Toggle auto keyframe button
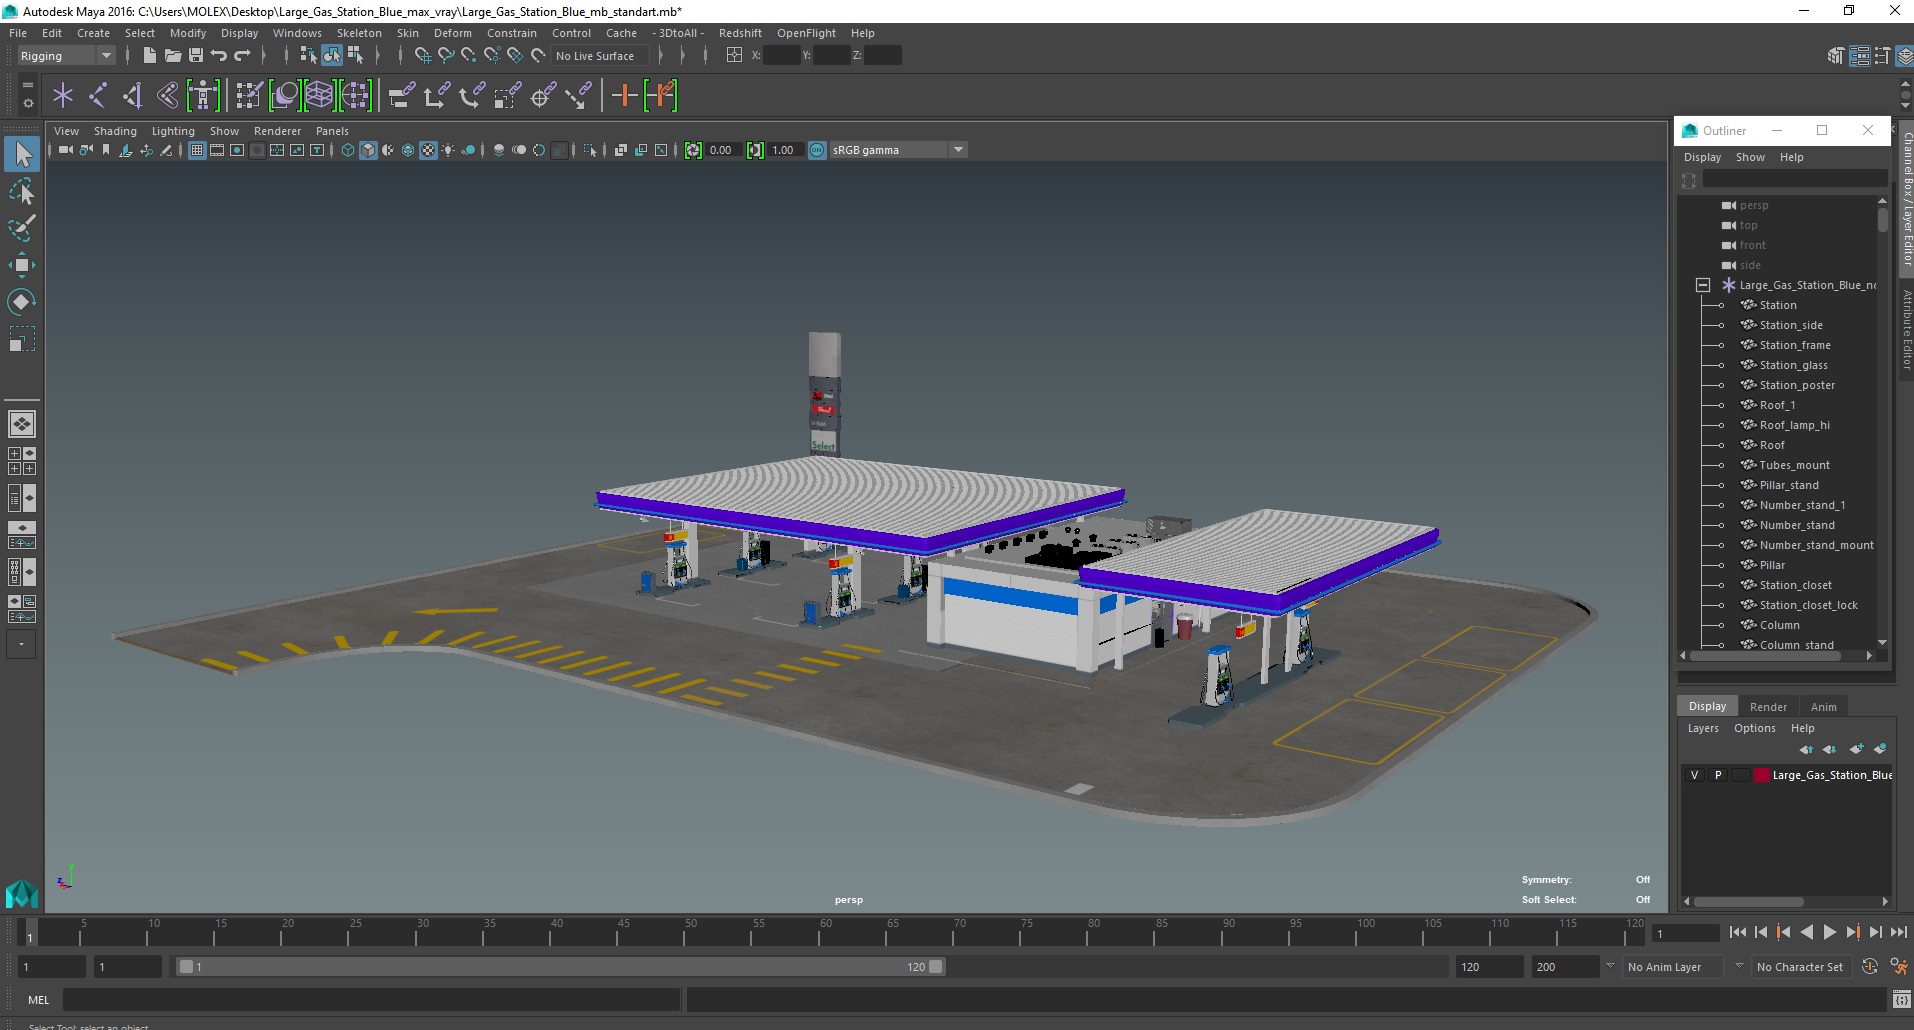Image resolution: width=1914 pixels, height=1030 pixels. point(1870,967)
